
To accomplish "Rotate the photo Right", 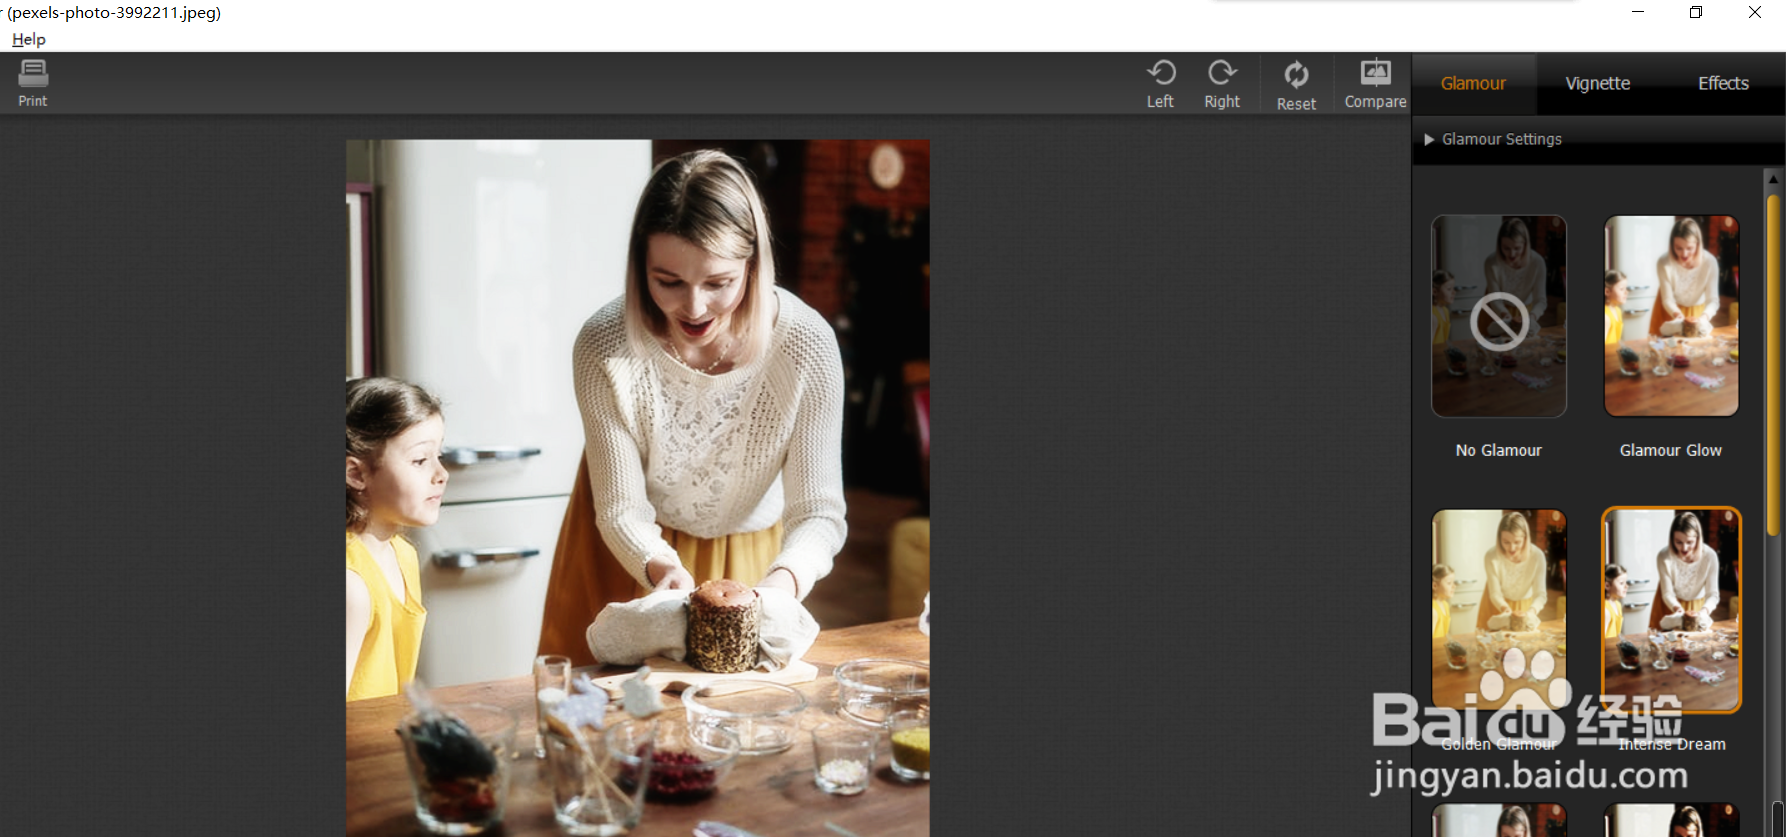I will tap(1221, 84).
